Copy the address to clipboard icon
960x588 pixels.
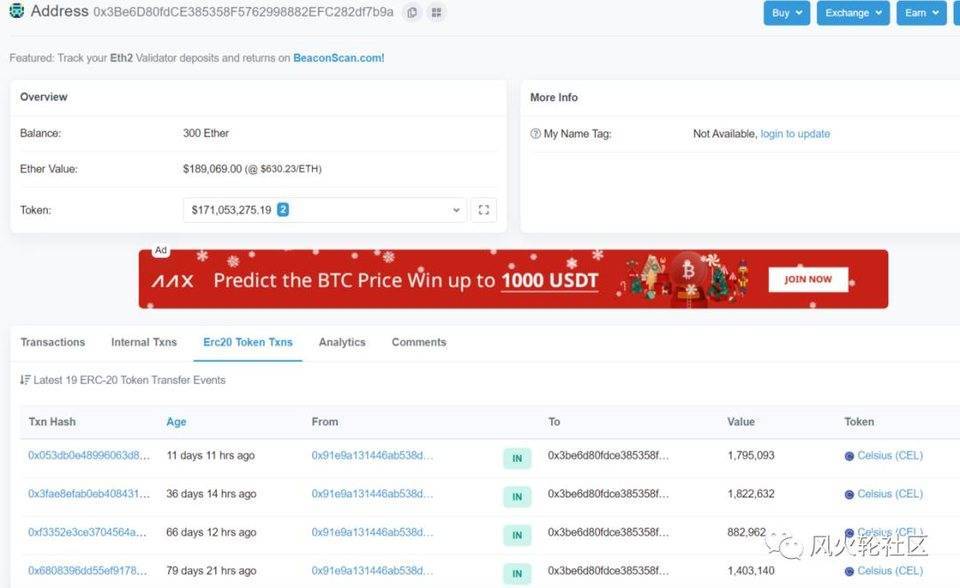(412, 12)
